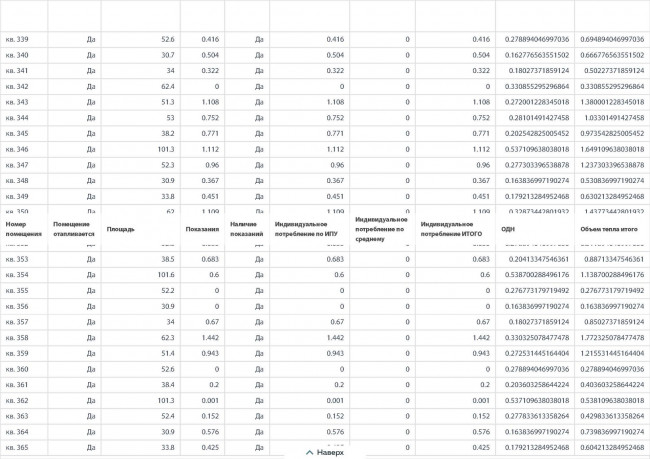
Task: Click the "Показания" column header
Action: pos(202,229)
